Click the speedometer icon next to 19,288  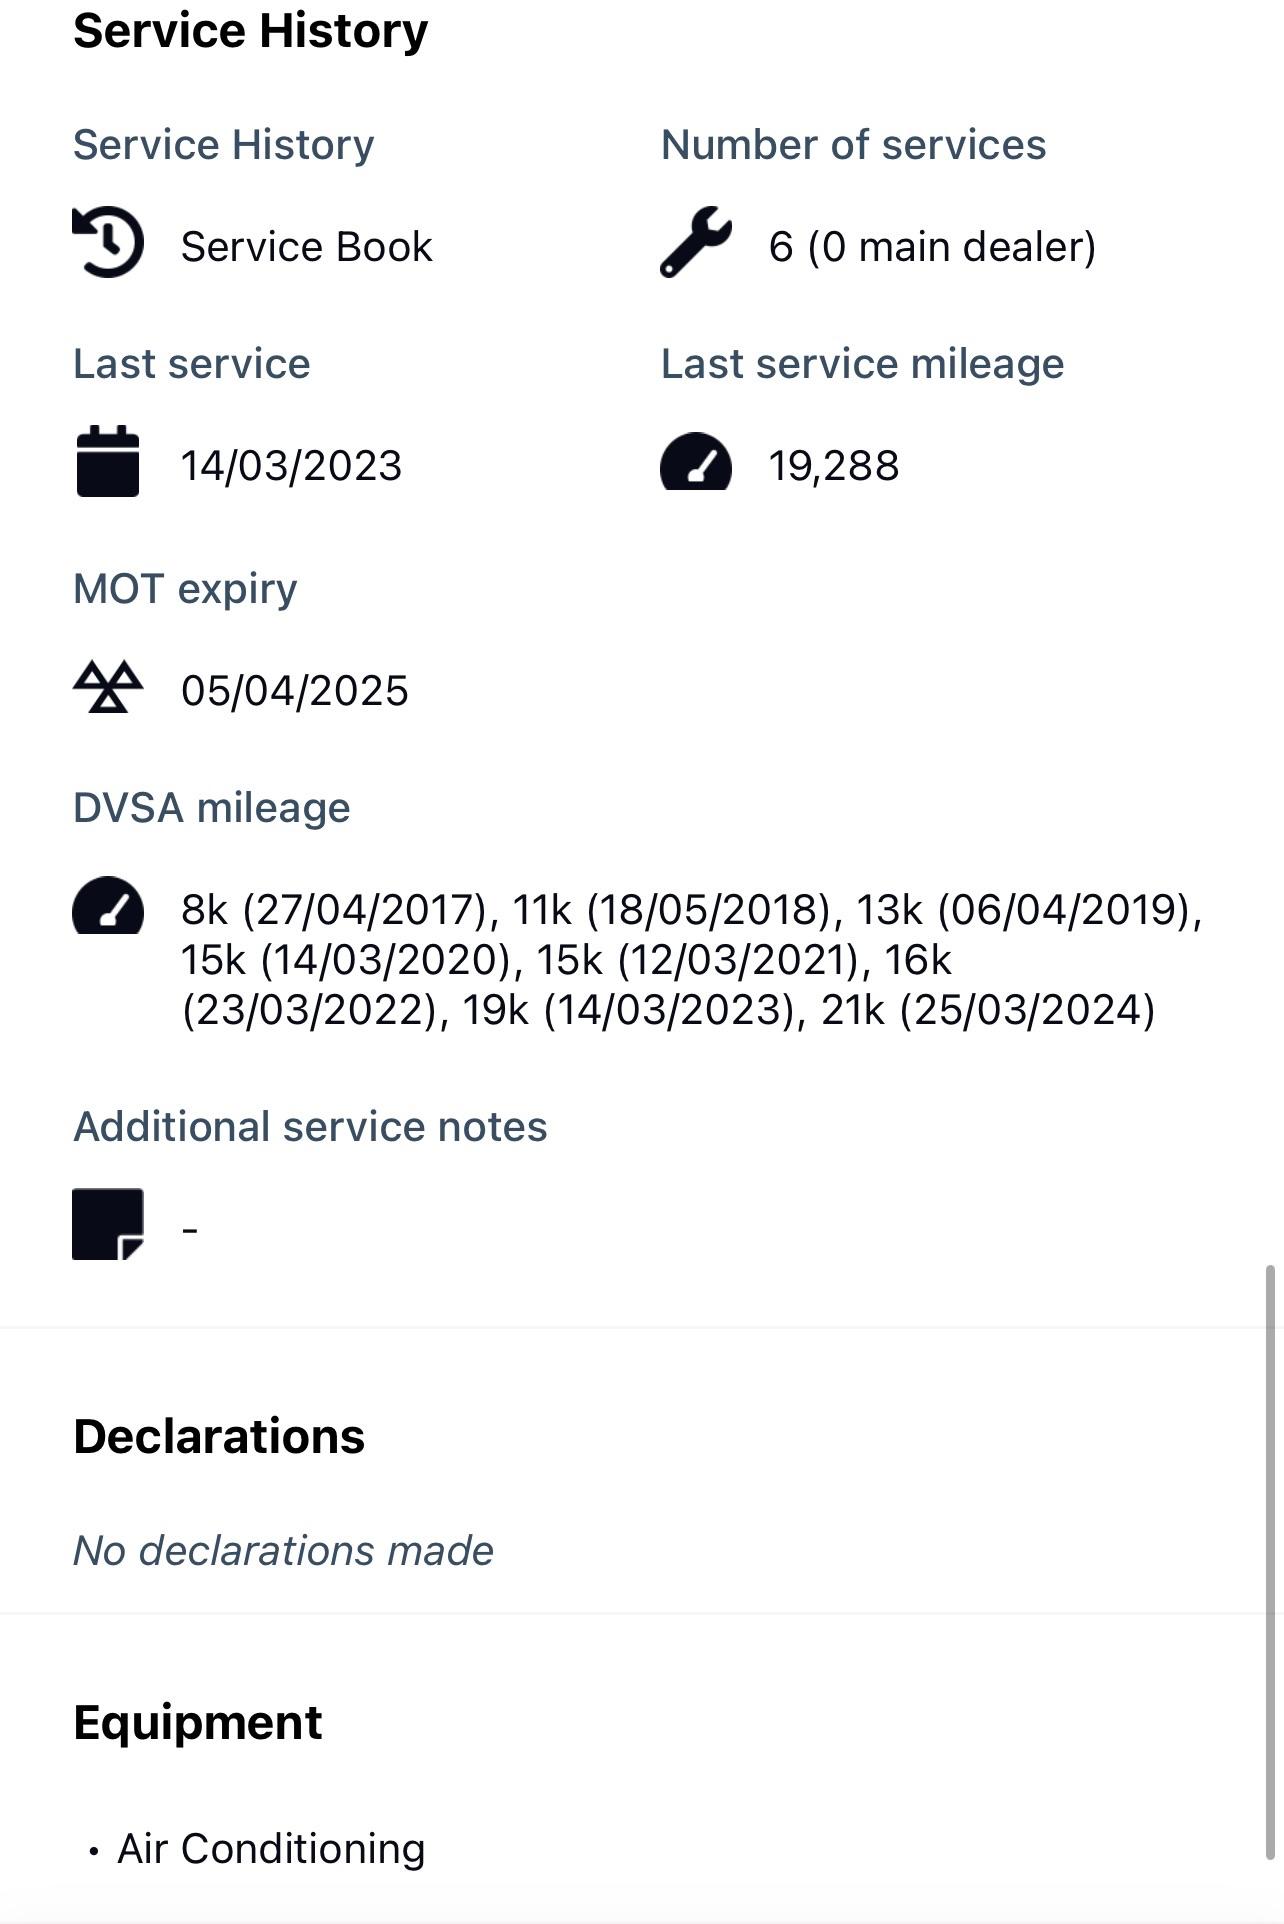[x=696, y=462]
